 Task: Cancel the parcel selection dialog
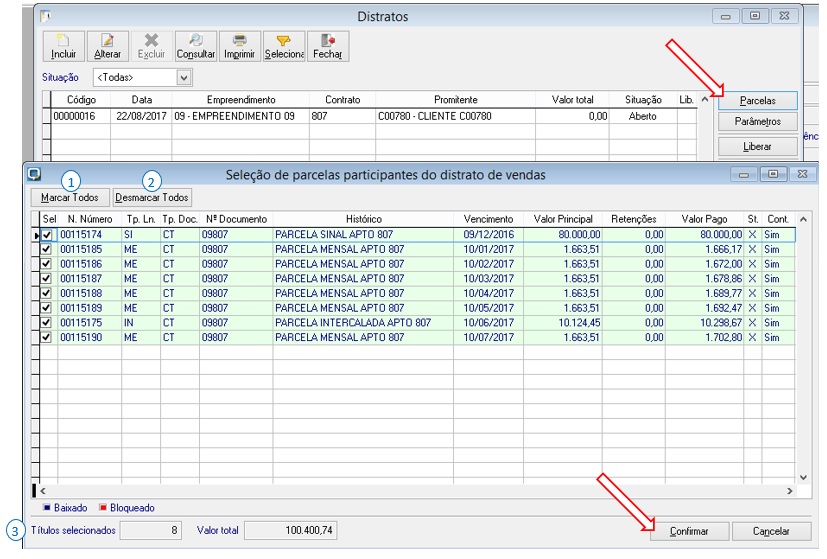click(x=771, y=532)
